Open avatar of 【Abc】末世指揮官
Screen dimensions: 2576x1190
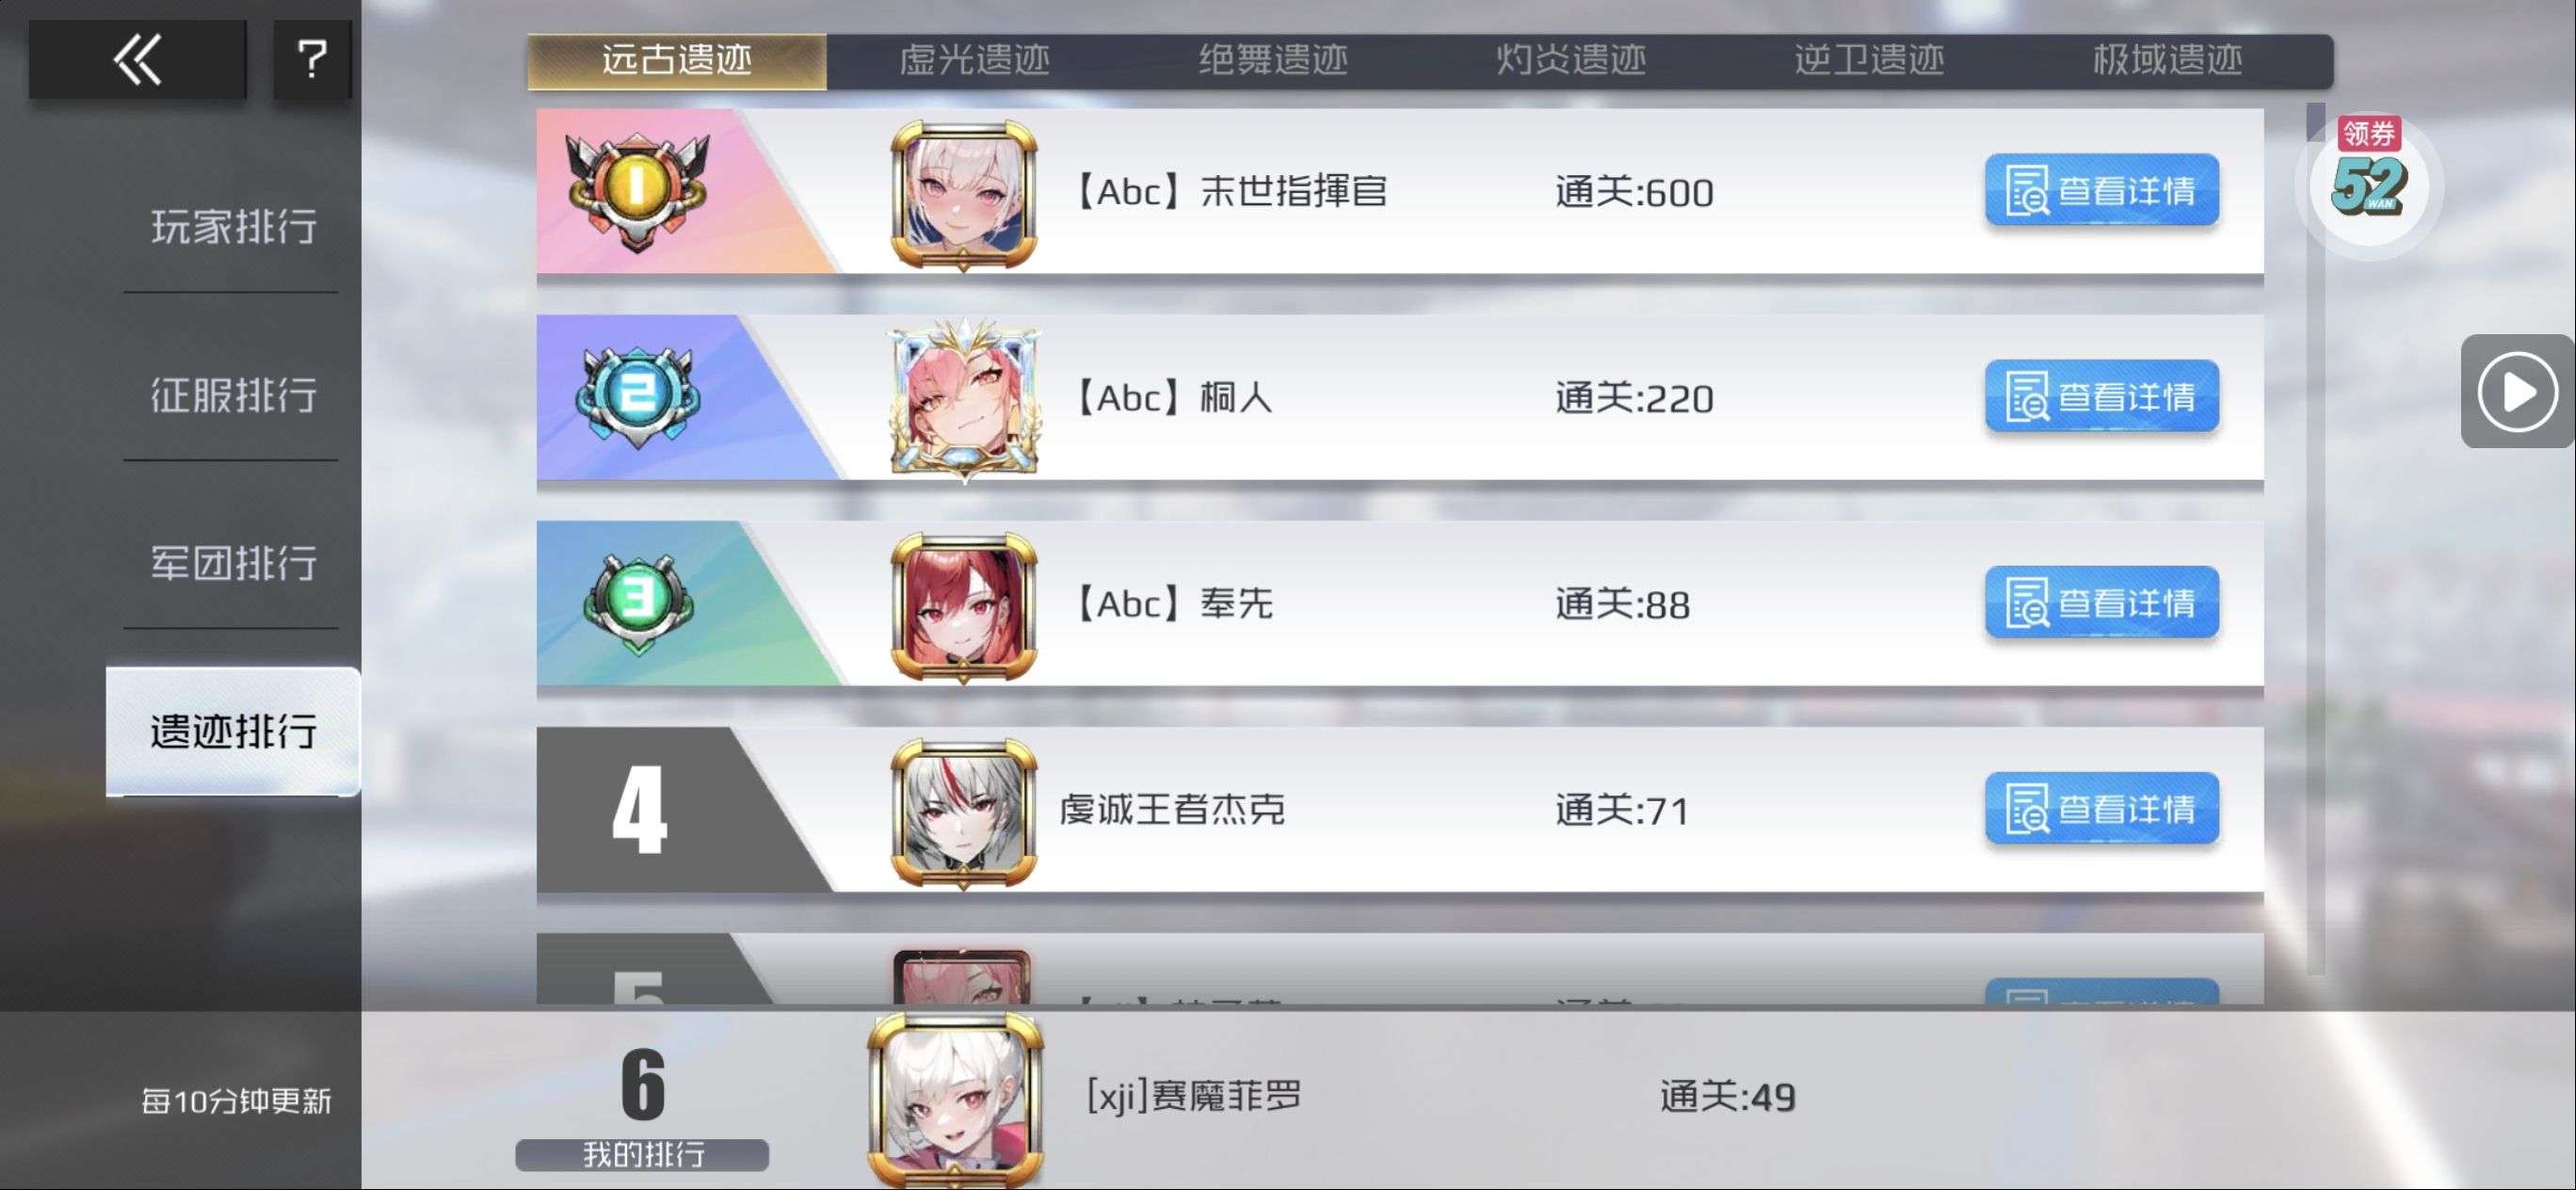pos(962,194)
